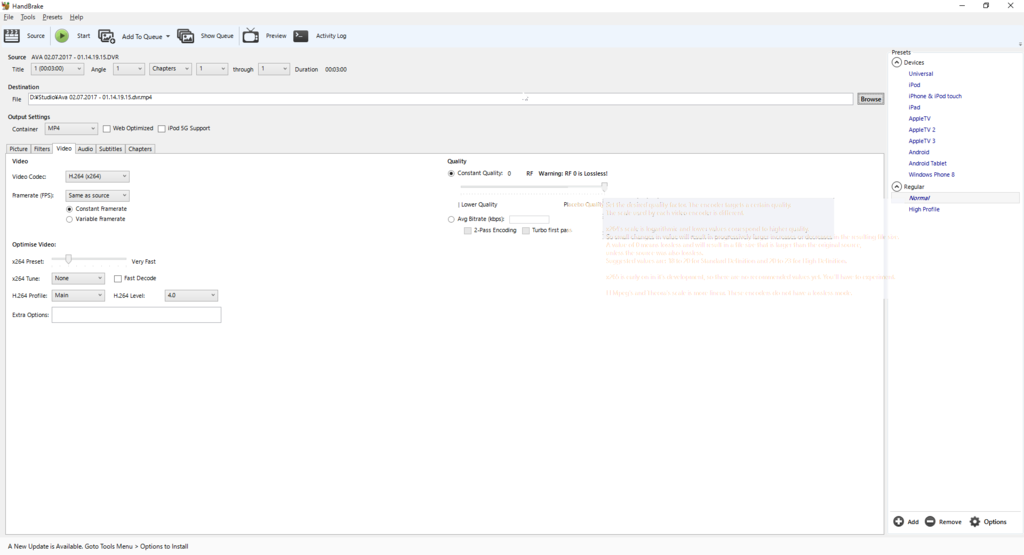1024x555 pixels.
Task: Open the H.264 Level dropdown
Action: (x=191, y=295)
